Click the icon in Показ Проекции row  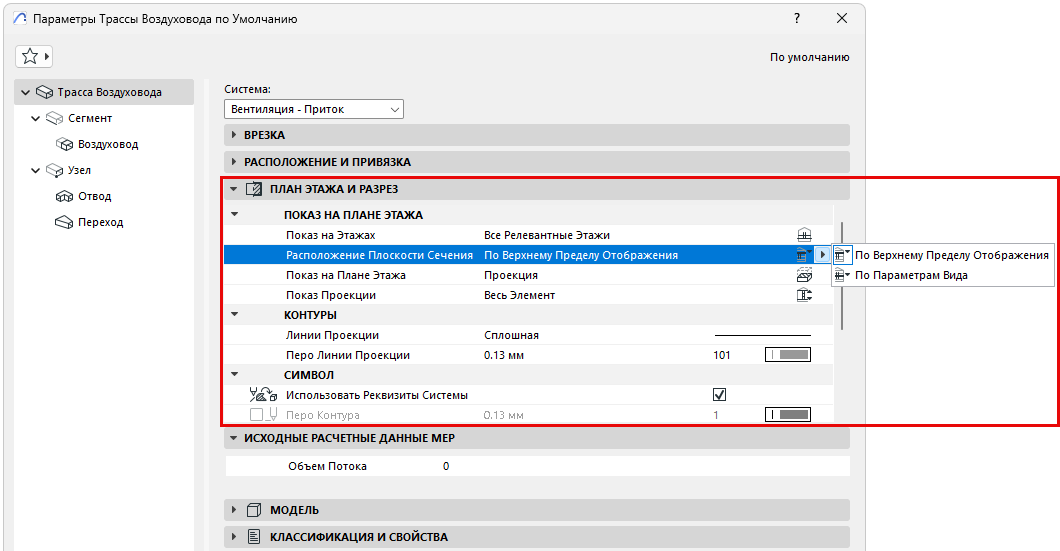coord(804,295)
